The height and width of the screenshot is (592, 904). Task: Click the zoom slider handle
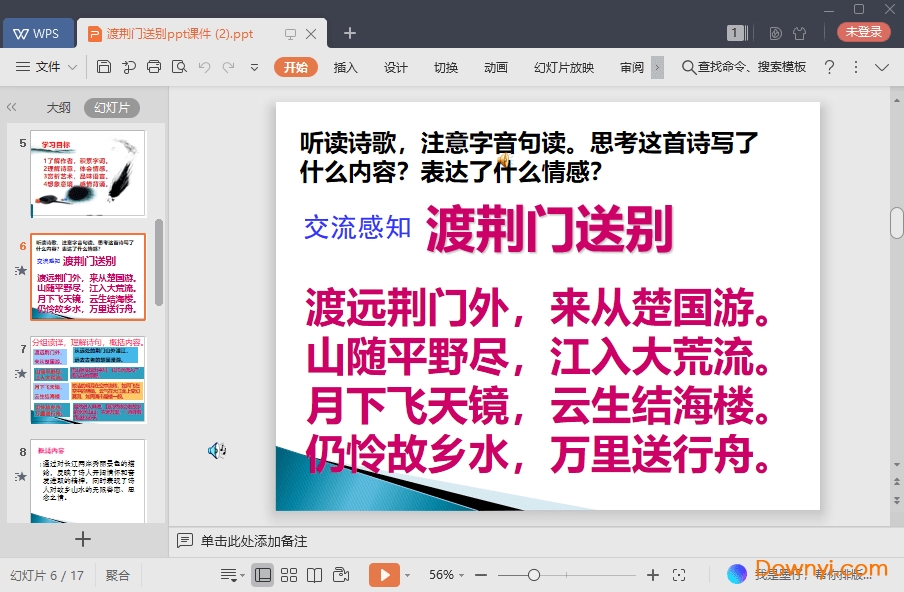click(534, 575)
